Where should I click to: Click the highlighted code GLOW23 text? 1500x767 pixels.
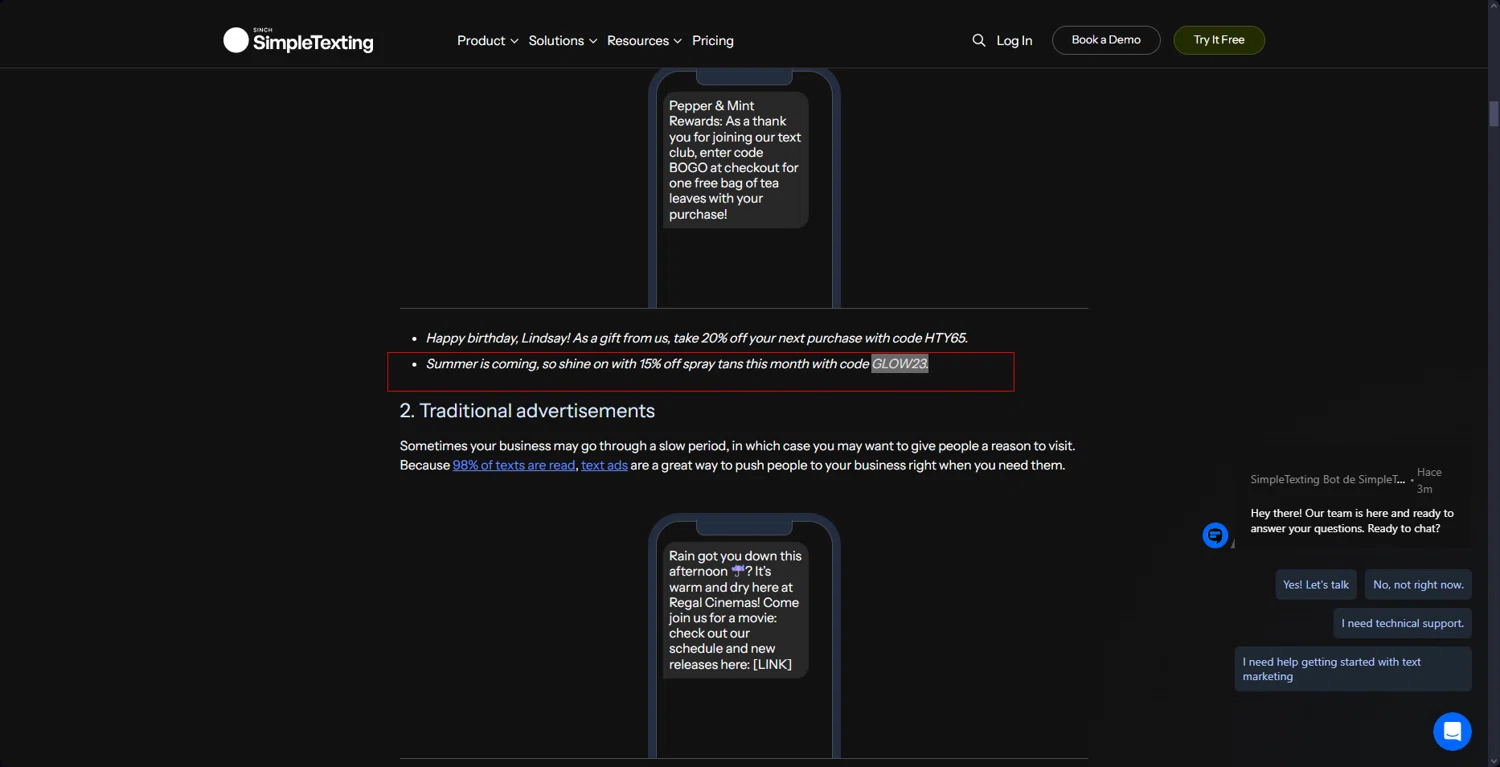[x=899, y=364]
